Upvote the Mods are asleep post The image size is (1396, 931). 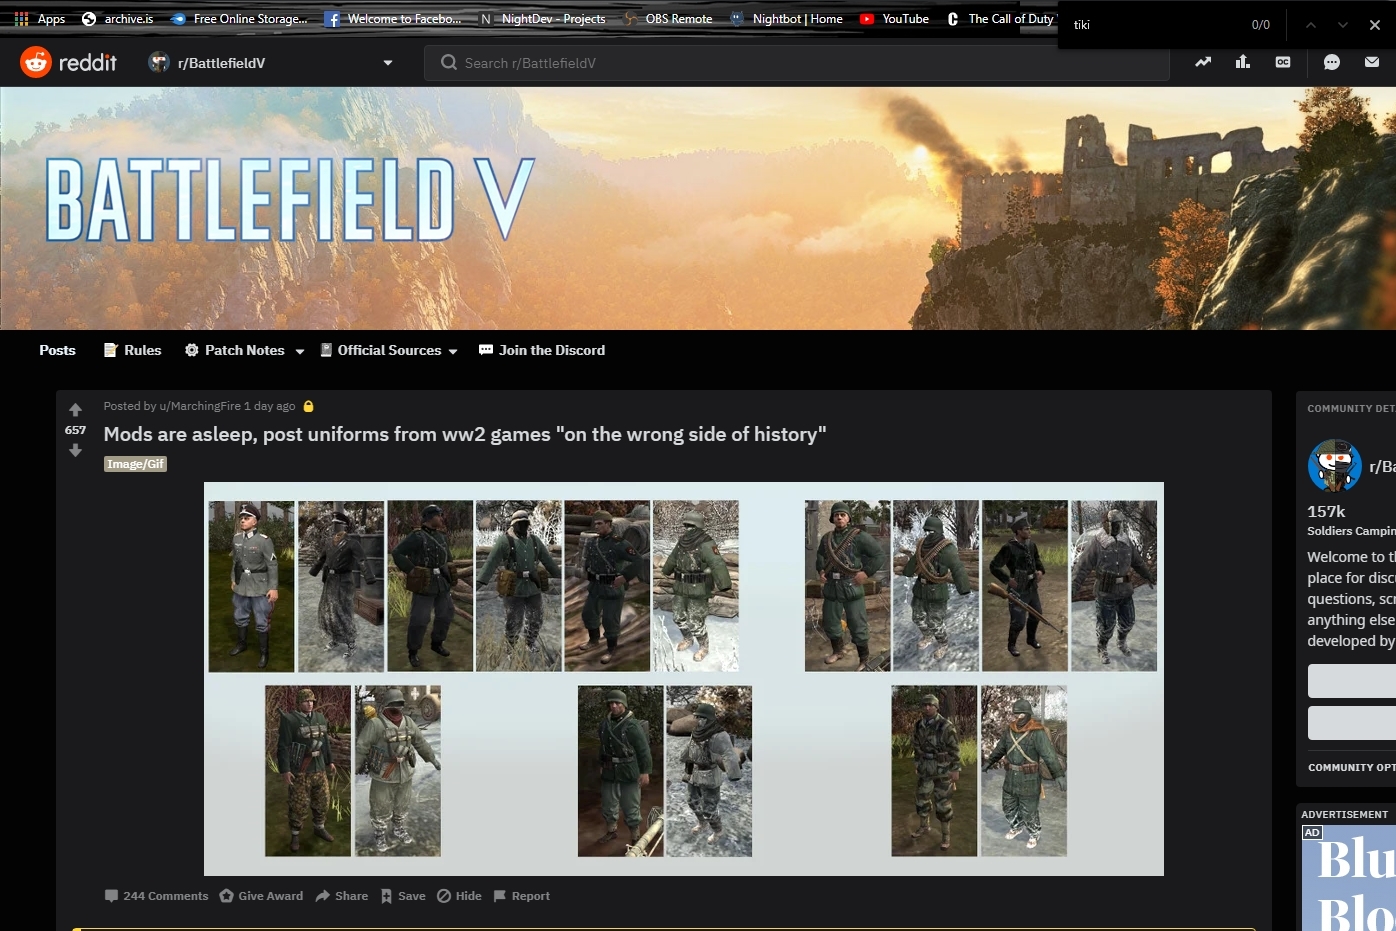pos(75,410)
